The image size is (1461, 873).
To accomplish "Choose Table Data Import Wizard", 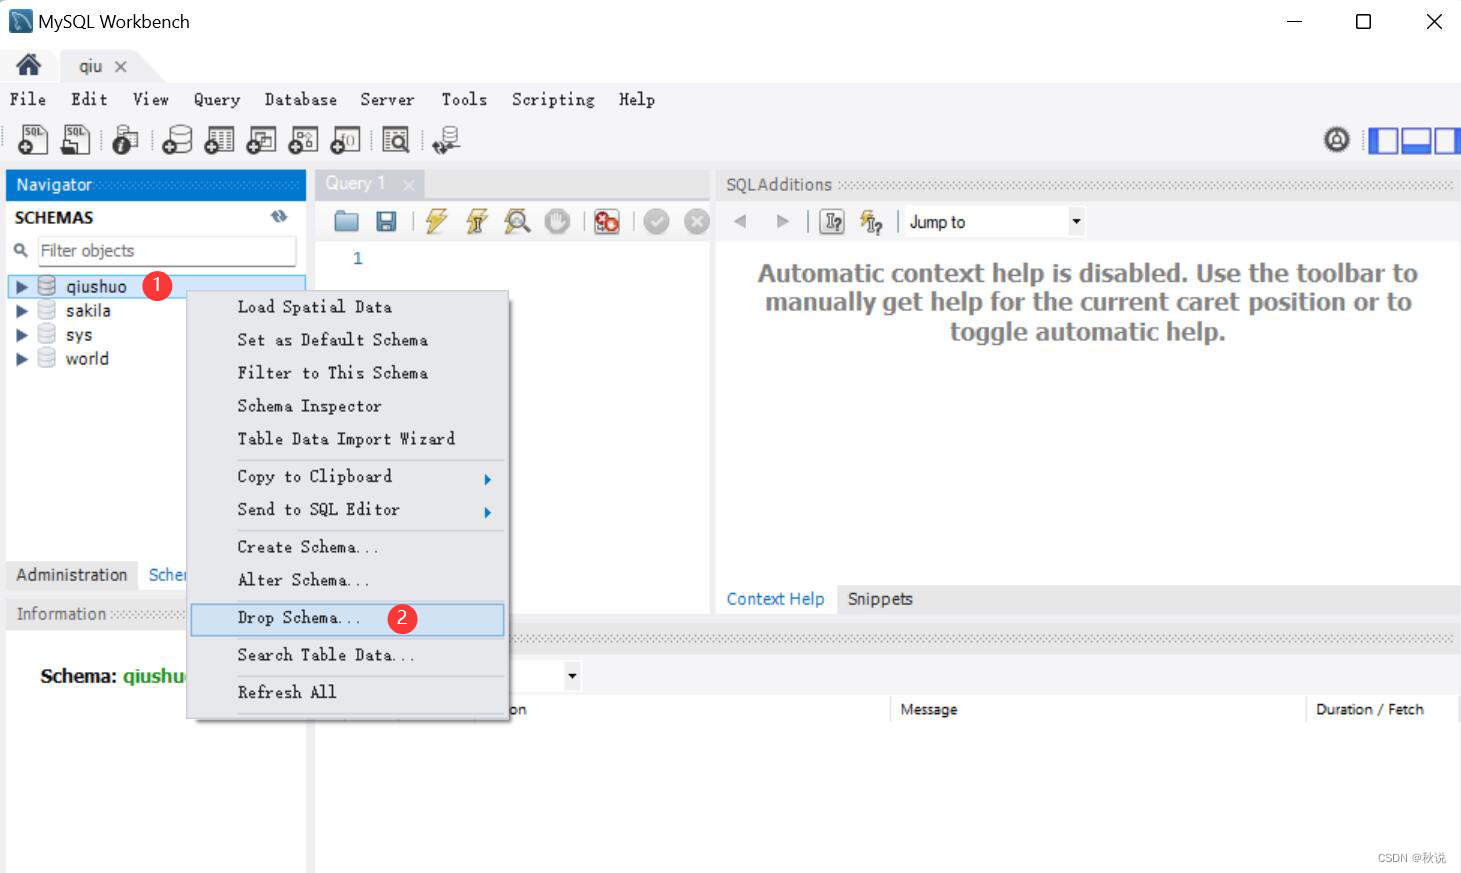I will tap(347, 439).
